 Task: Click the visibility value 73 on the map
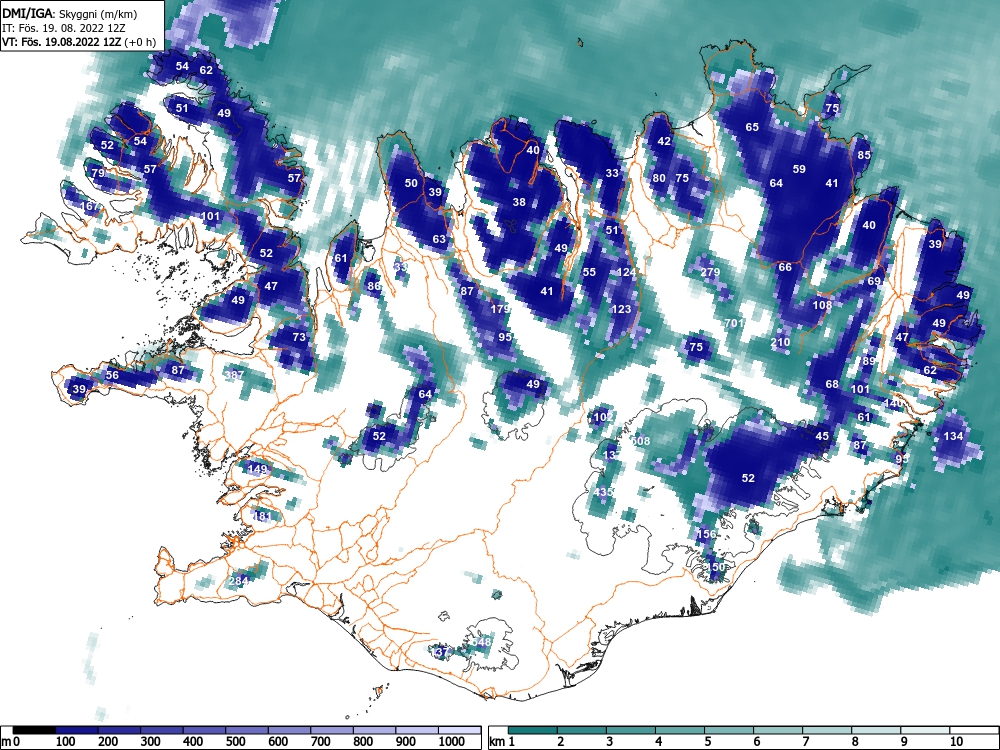299,337
